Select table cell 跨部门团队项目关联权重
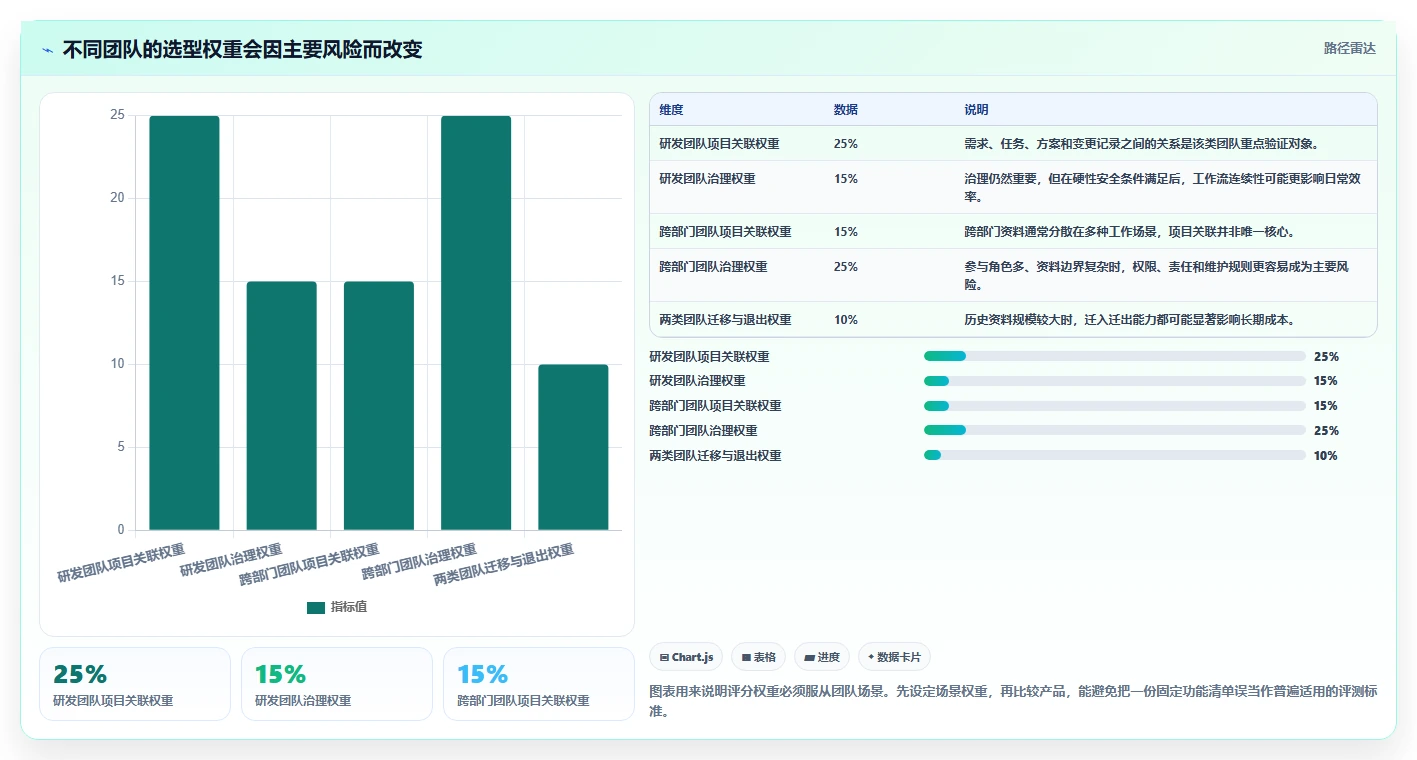1417x760 pixels. (x=725, y=232)
